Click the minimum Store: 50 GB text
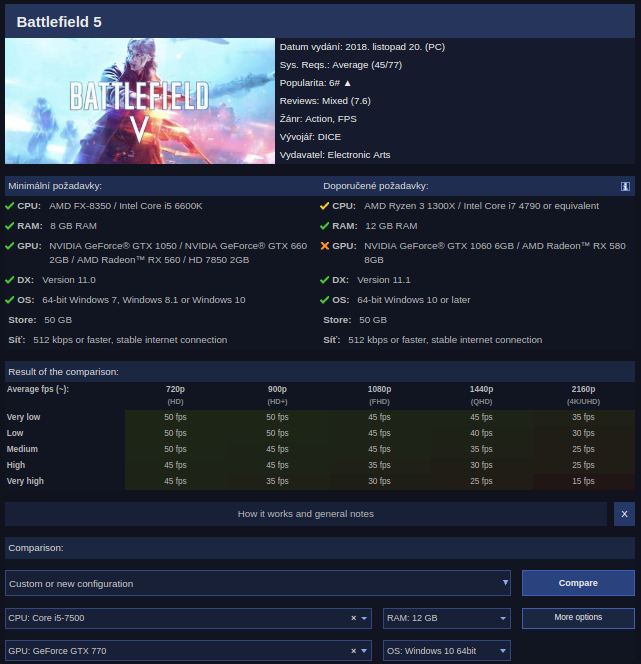The height and width of the screenshot is (664, 641). pyautogui.click(x=40, y=320)
